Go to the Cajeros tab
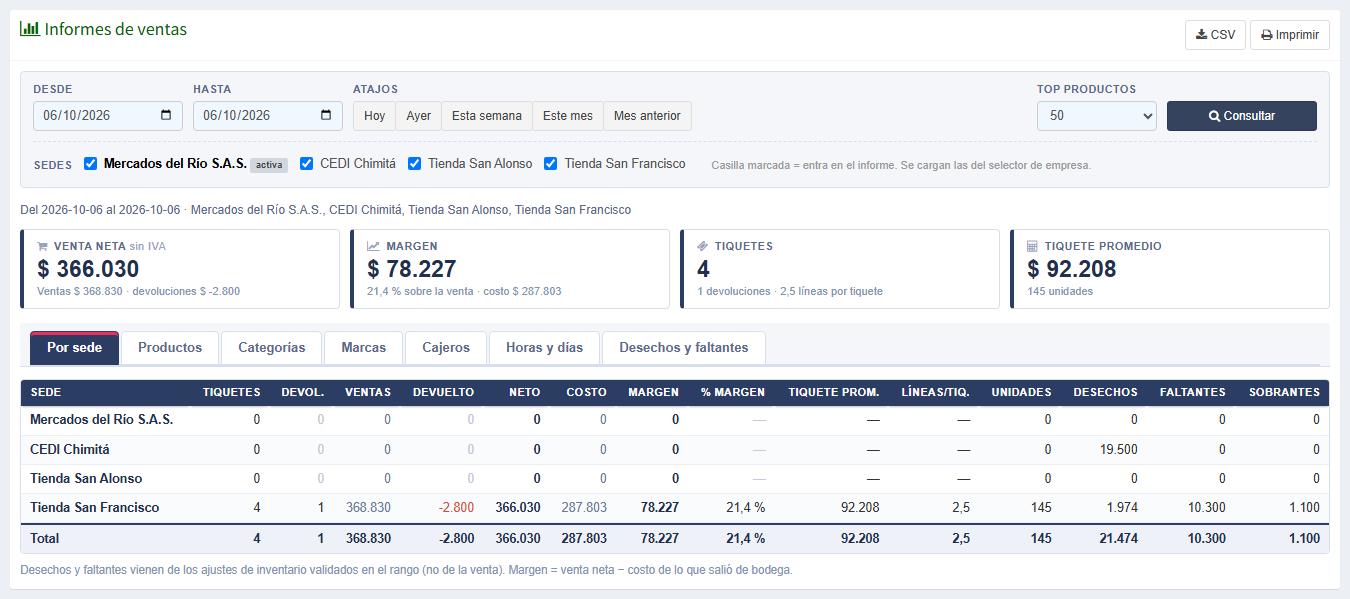The height and width of the screenshot is (599, 1350). coord(446,348)
